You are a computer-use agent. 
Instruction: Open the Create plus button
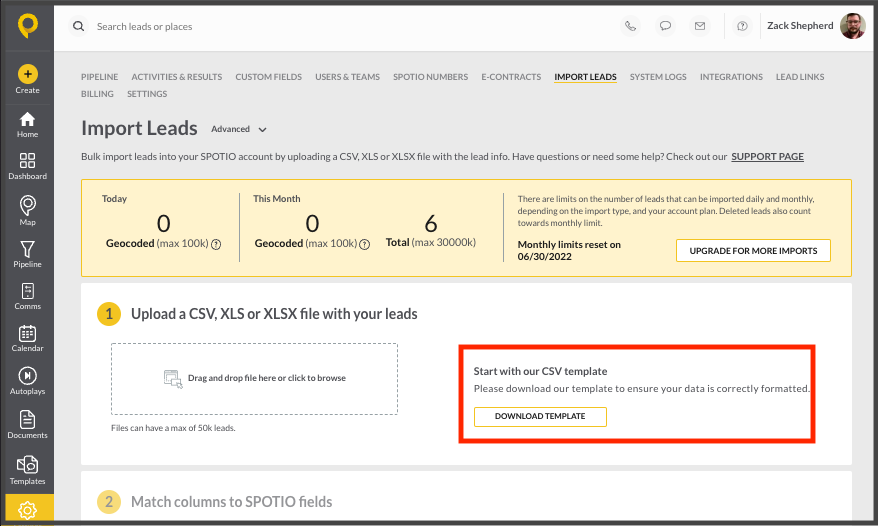27,74
